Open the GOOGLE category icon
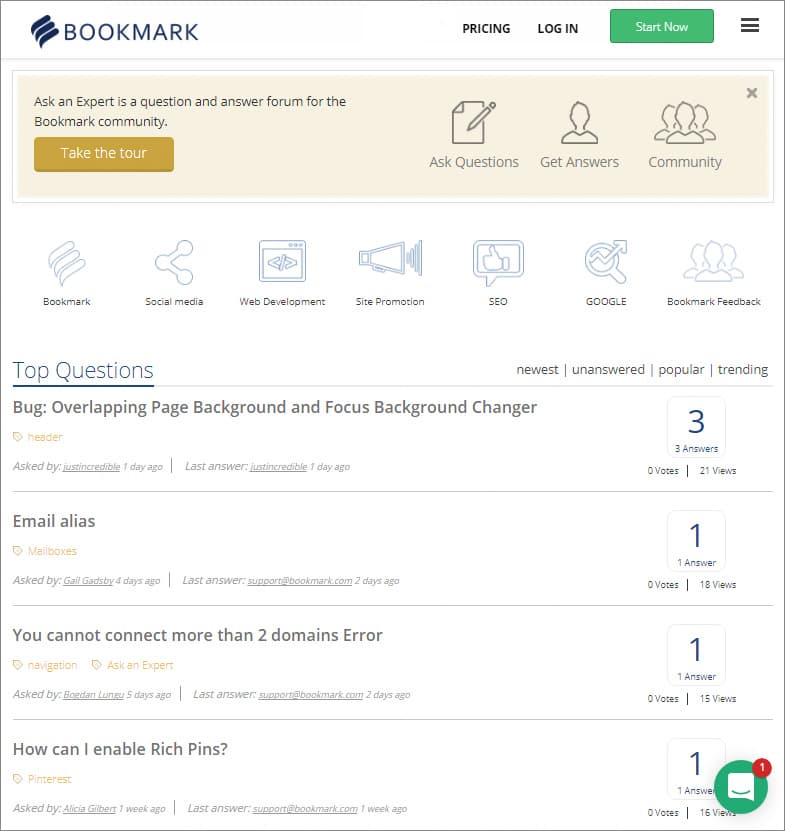 pyautogui.click(x=606, y=262)
